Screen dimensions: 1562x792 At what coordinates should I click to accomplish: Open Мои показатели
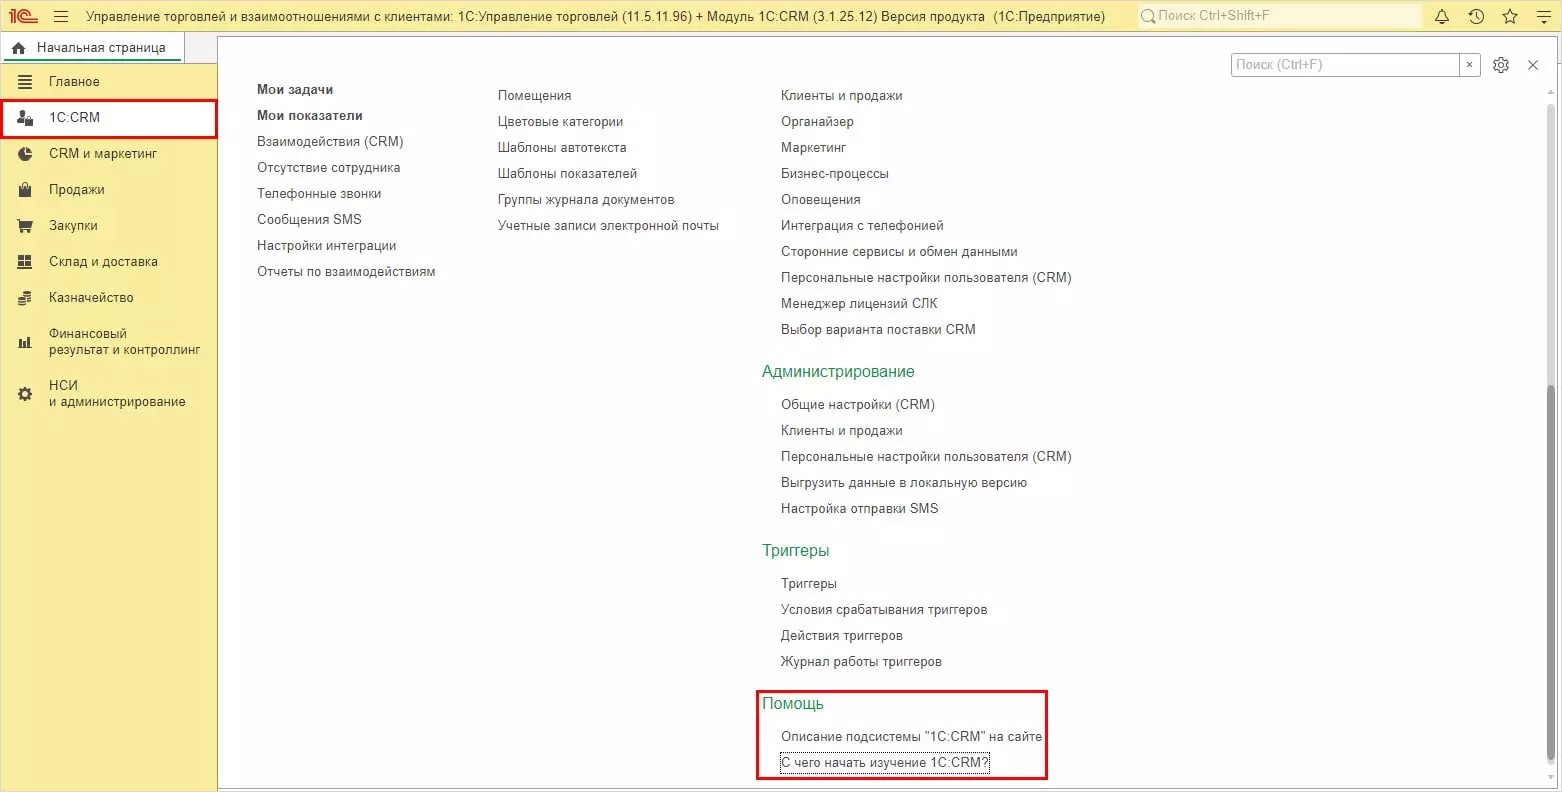pos(310,116)
